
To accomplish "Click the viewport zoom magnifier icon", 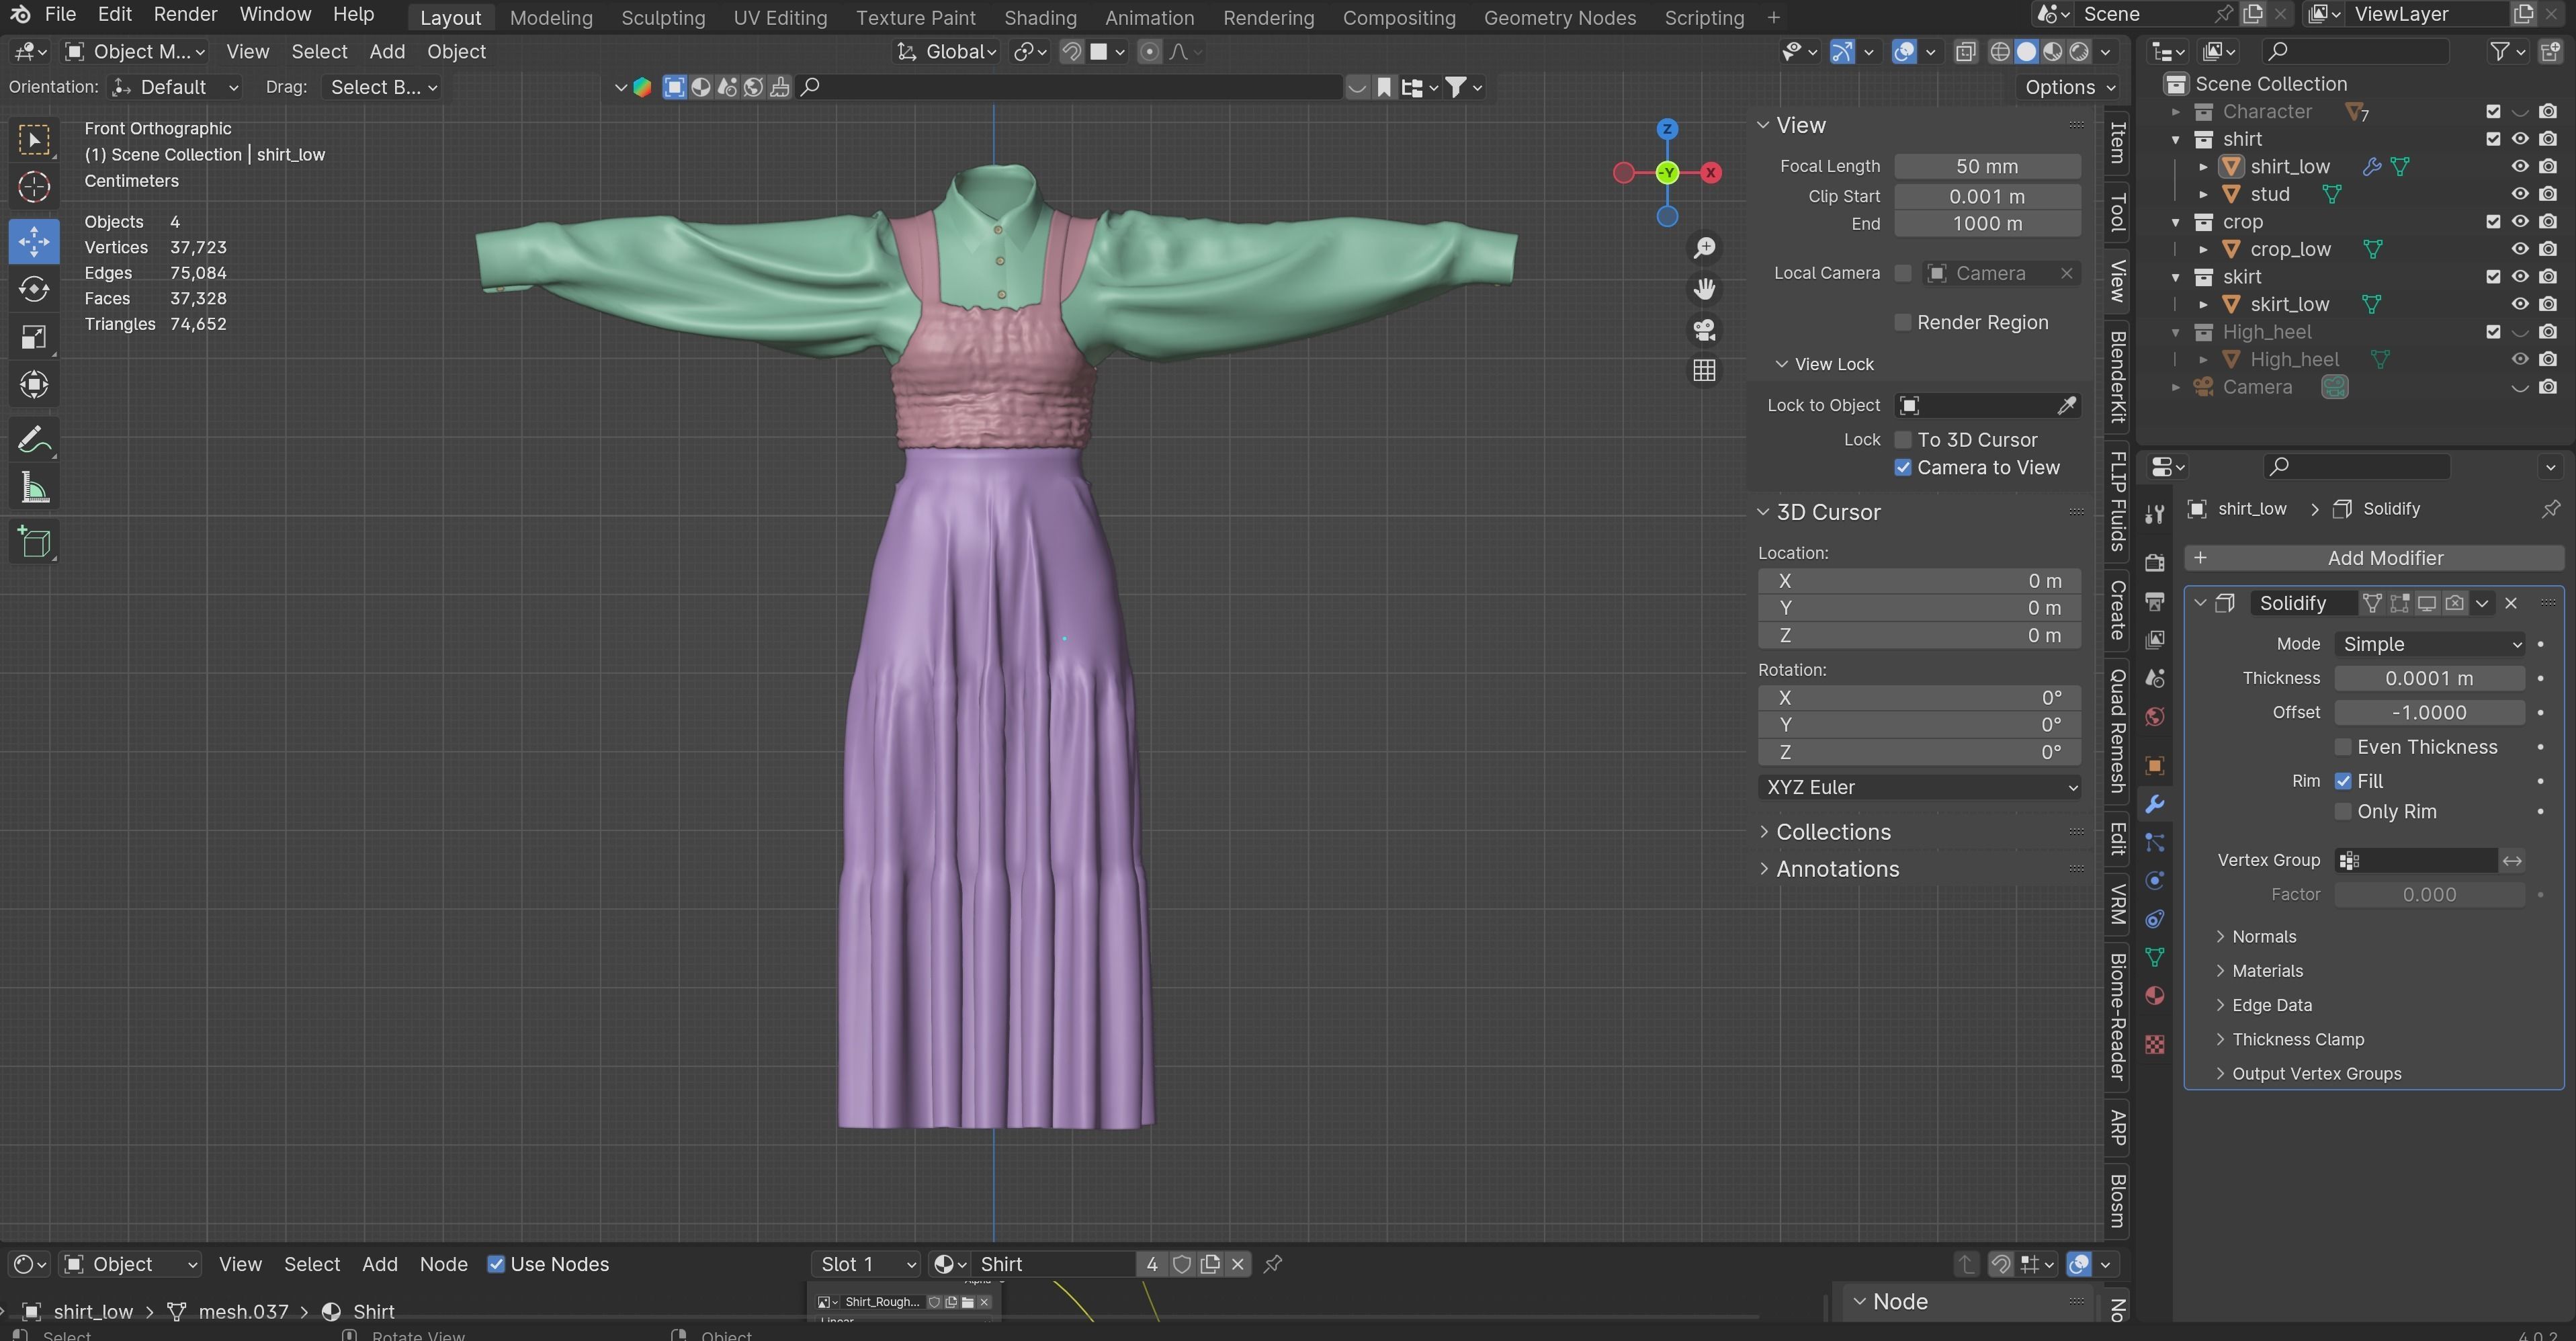I will point(1704,248).
